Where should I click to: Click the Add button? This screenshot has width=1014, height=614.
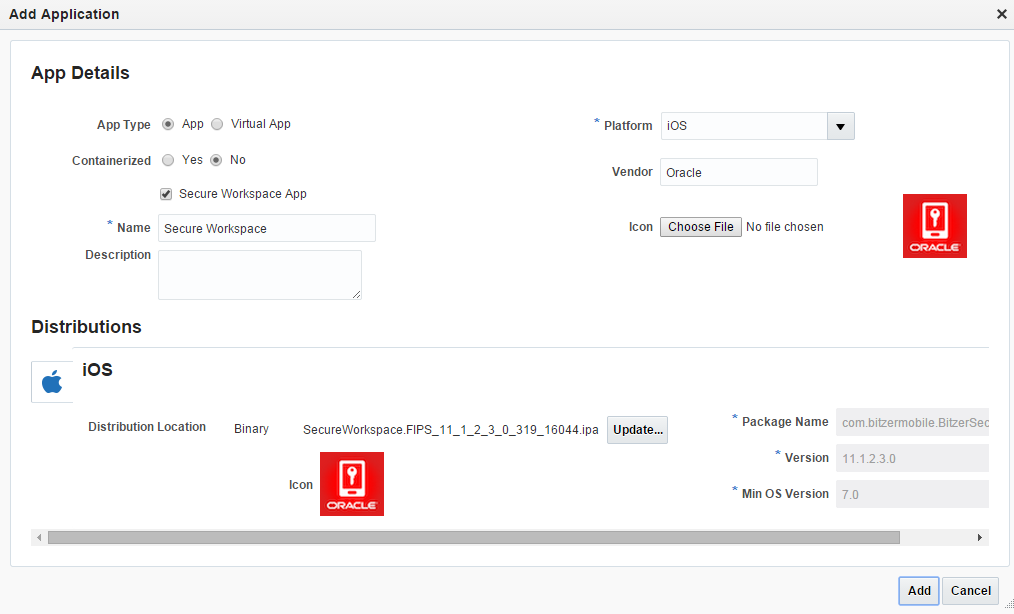(919, 591)
